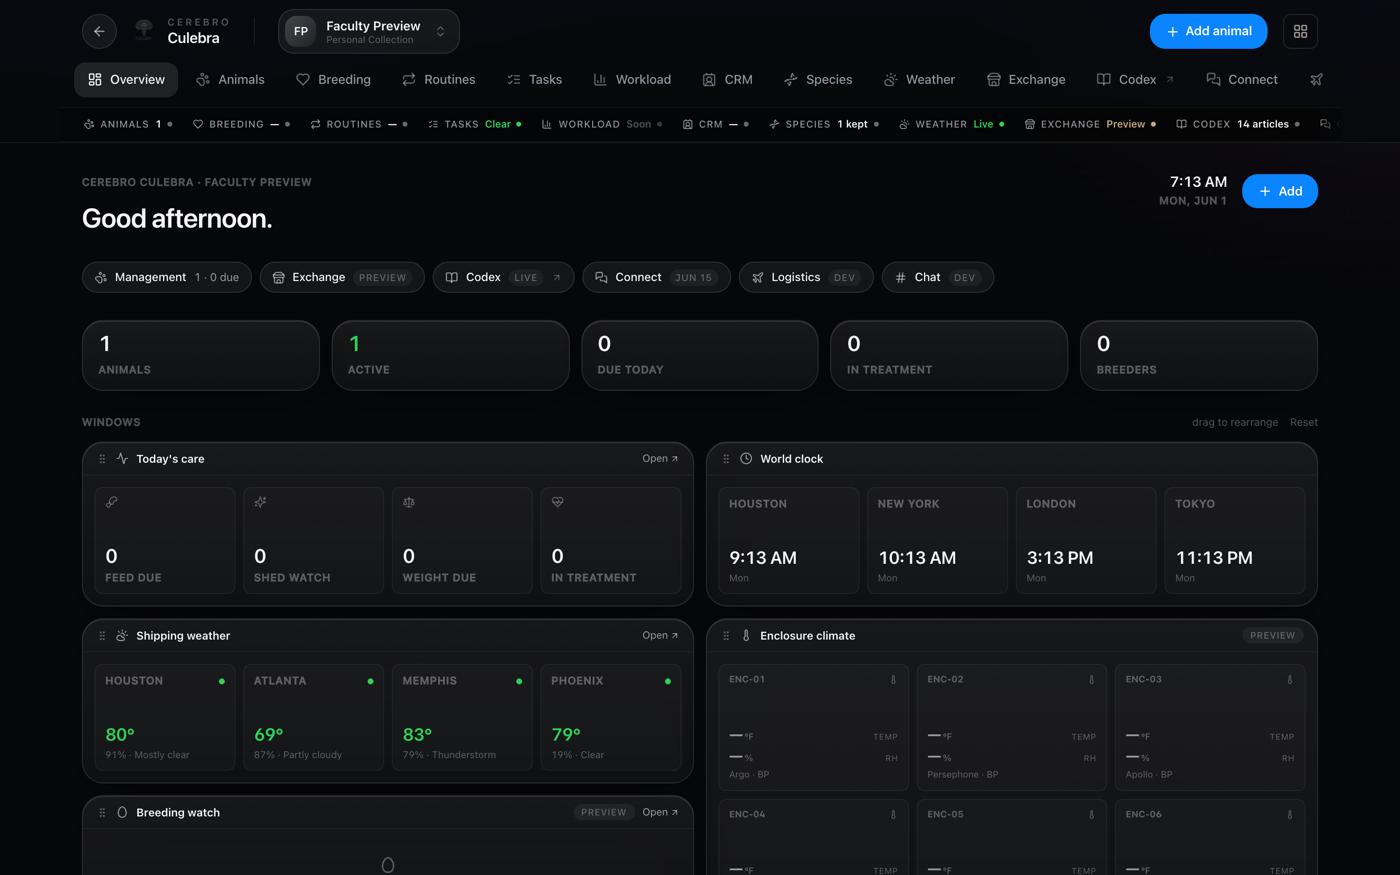This screenshot has height=875, width=1400.
Task: Select the Workload tab
Action: [x=632, y=80]
